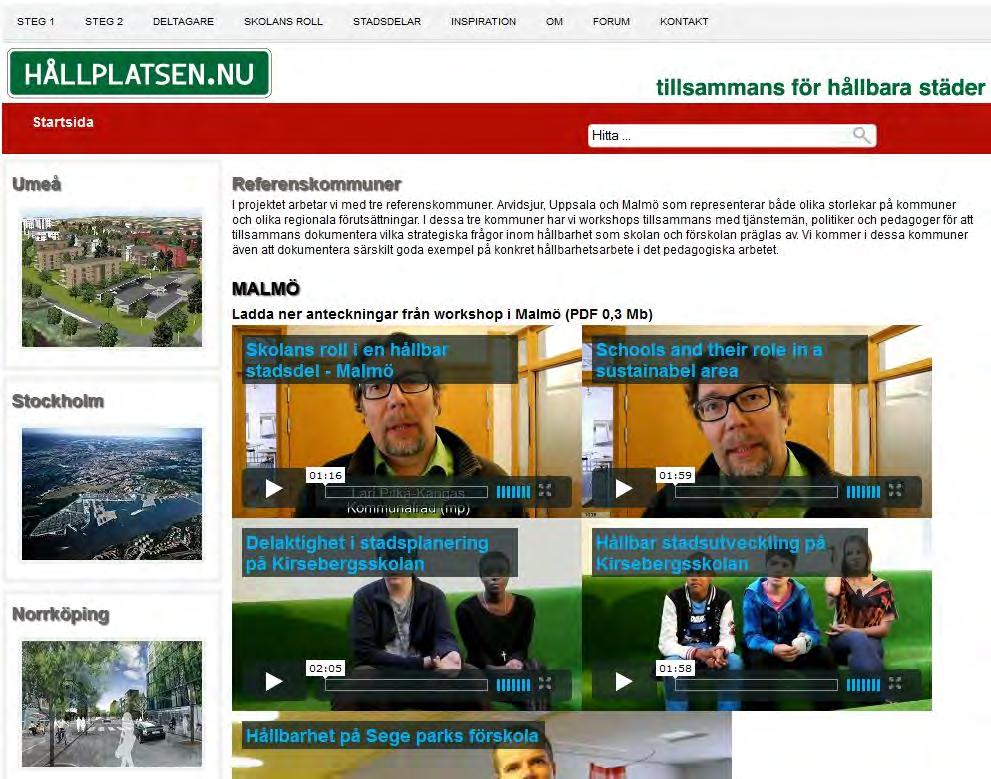
Task: Enter fullscreen on 'Schools and their role' video
Action: (x=895, y=490)
